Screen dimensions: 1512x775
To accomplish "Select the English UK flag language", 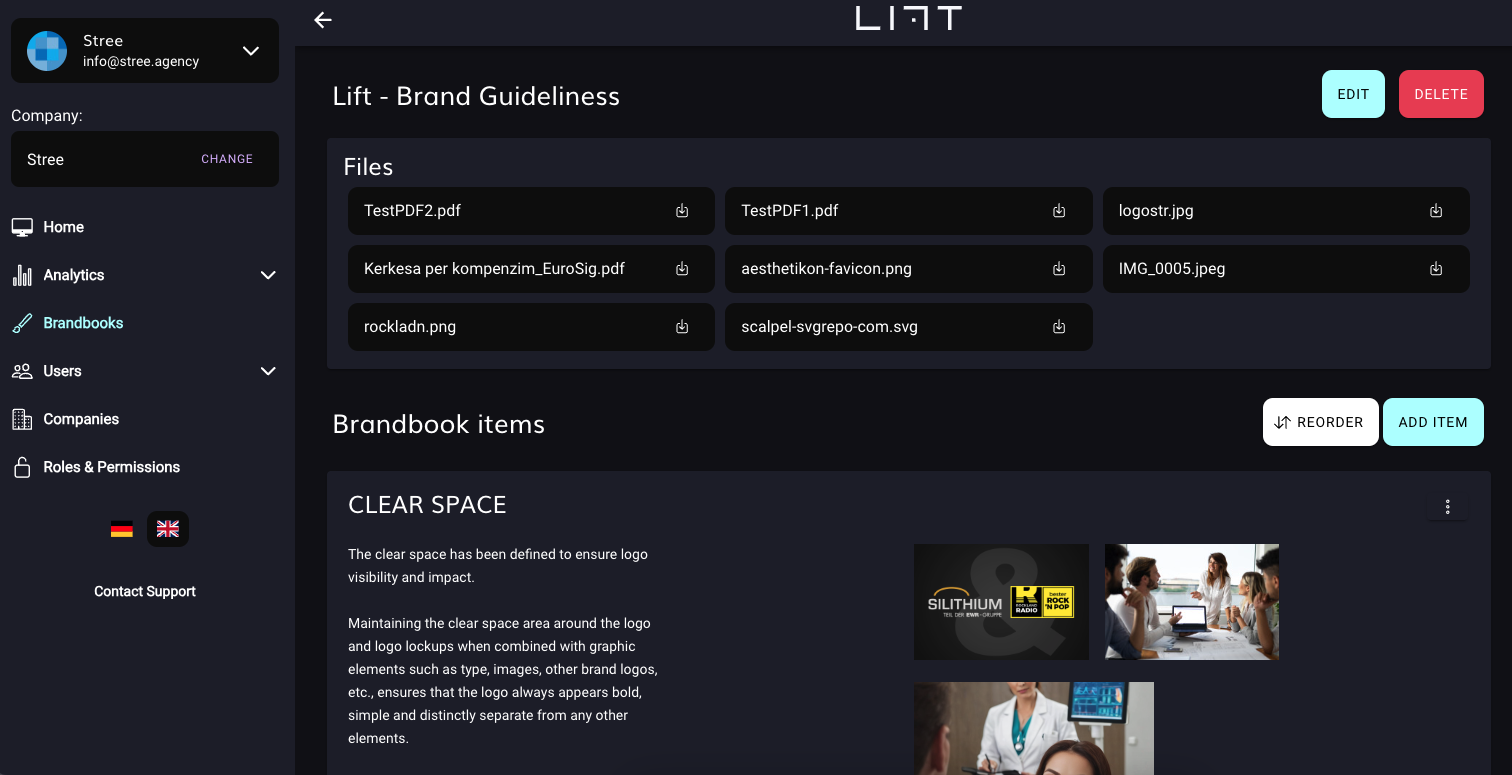I will click(x=168, y=529).
